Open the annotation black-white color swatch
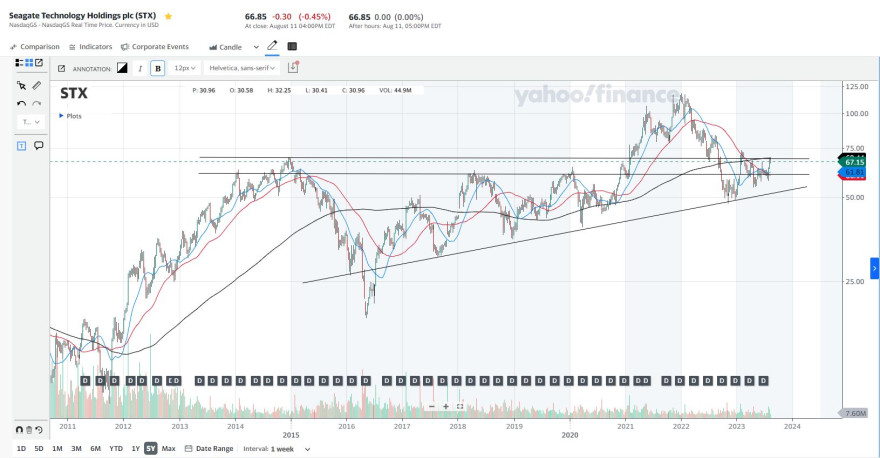The image size is (880, 458). pos(122,68)
